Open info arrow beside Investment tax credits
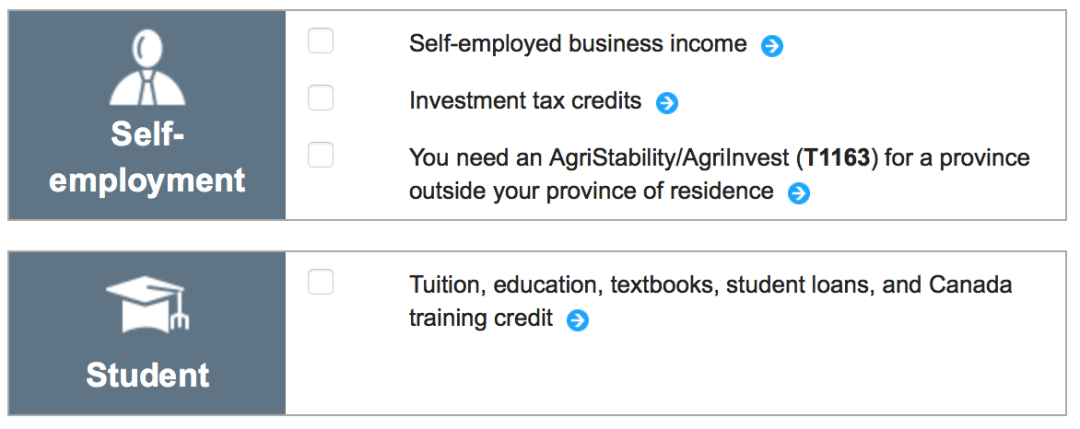Screen dimensions: 1080x429 667,103
